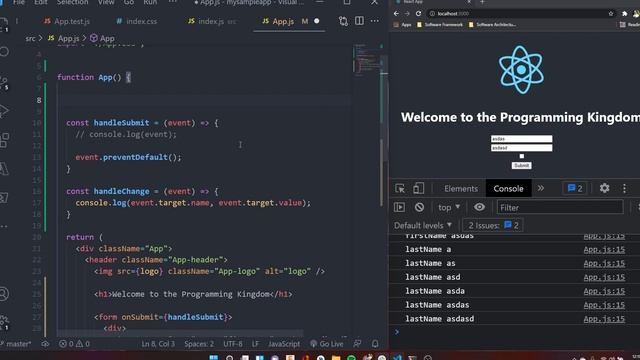Image resolution: width=640 pixels, height=360 pixels.
Task: Open Source Control view in activity bar
Action: click(x=4, y=82)
